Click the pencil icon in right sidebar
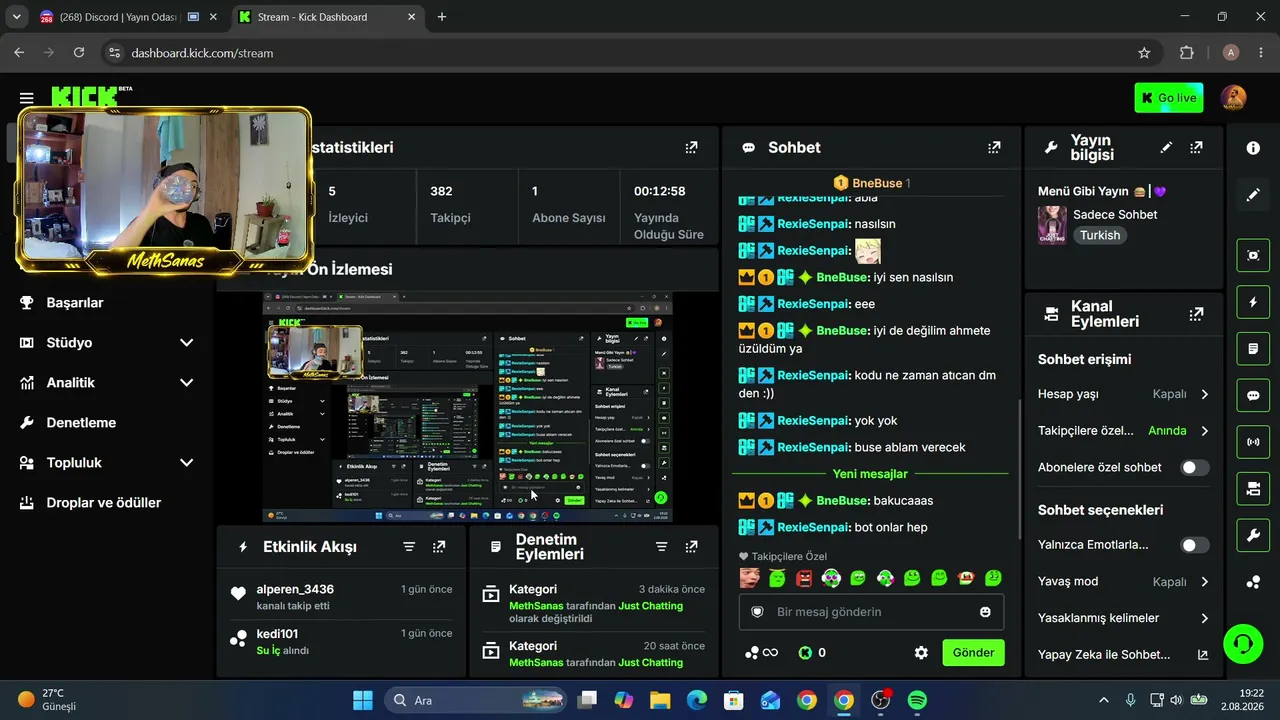 (1253, 195)
